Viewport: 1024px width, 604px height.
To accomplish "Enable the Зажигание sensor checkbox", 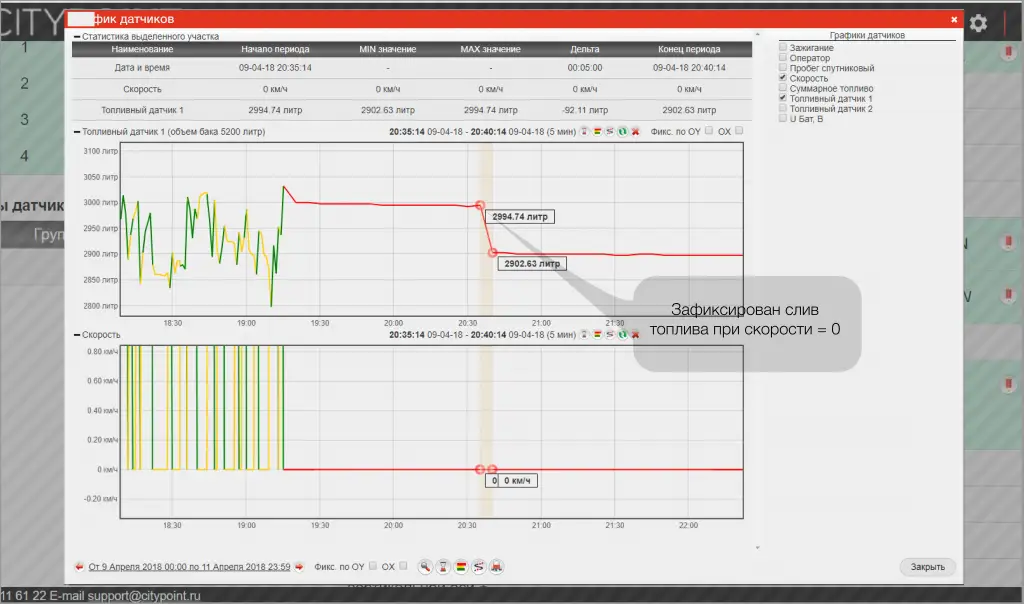I will pyautogui.click(x=784, y=48).
